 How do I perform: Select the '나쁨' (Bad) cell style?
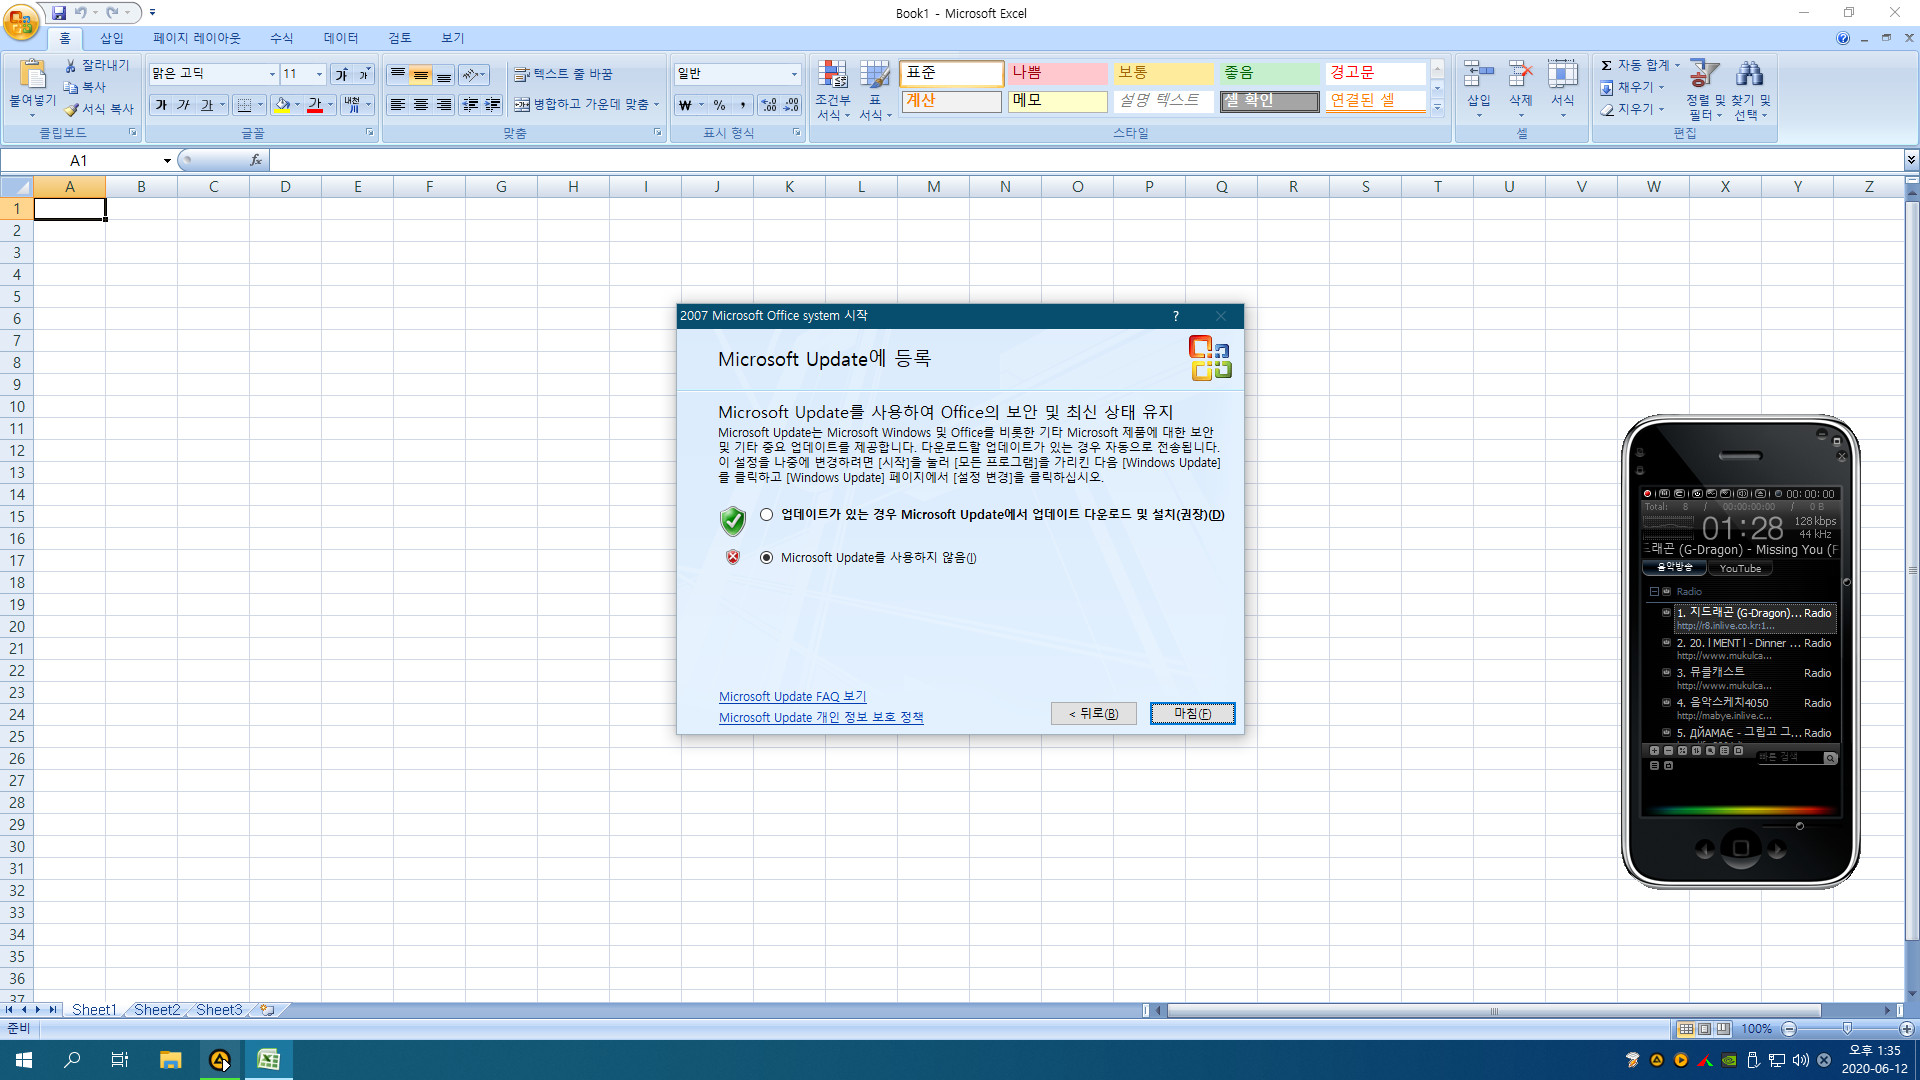pyautogui.click(x=1057, y=74)
